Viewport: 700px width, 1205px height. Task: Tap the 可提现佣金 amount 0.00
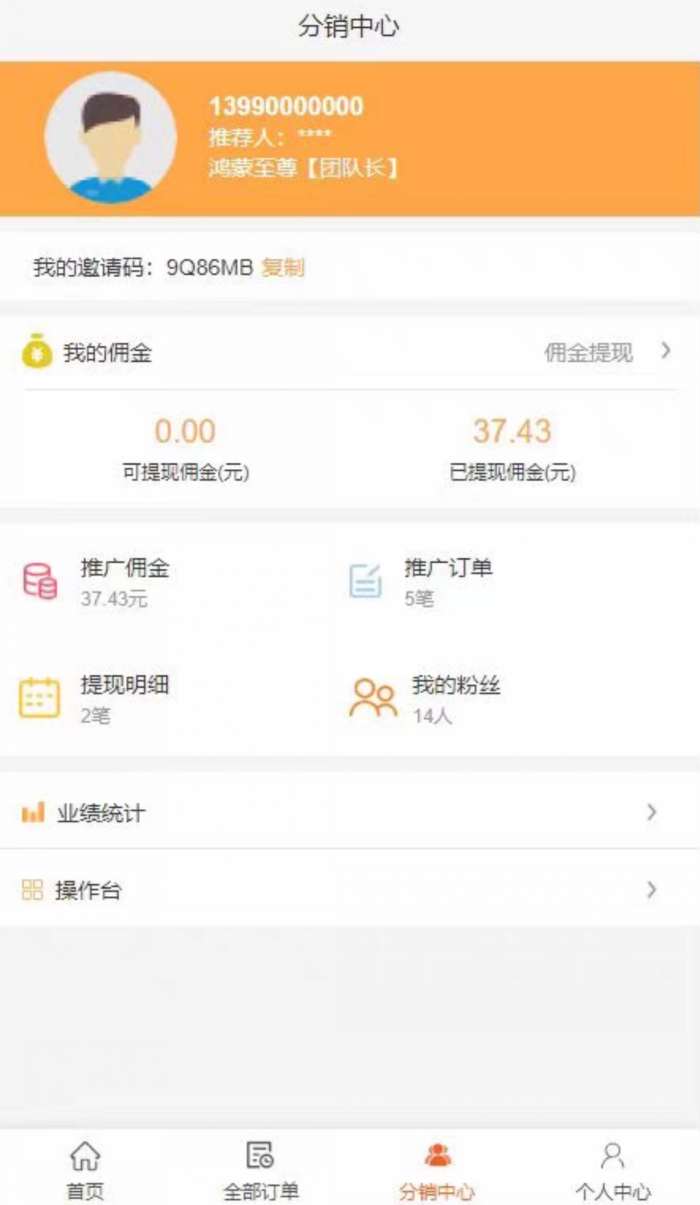tap(185, 431)
